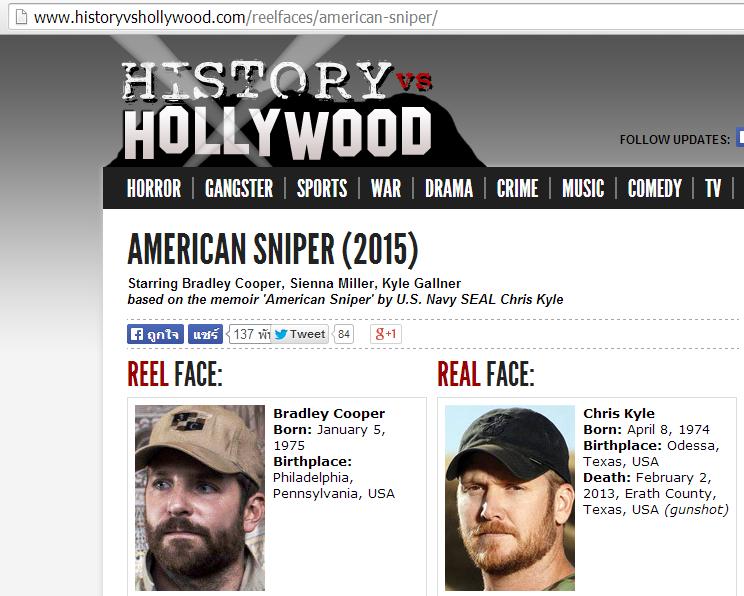Click the Tweet button with bird icon
744x596 pixels.
(299, 334)
